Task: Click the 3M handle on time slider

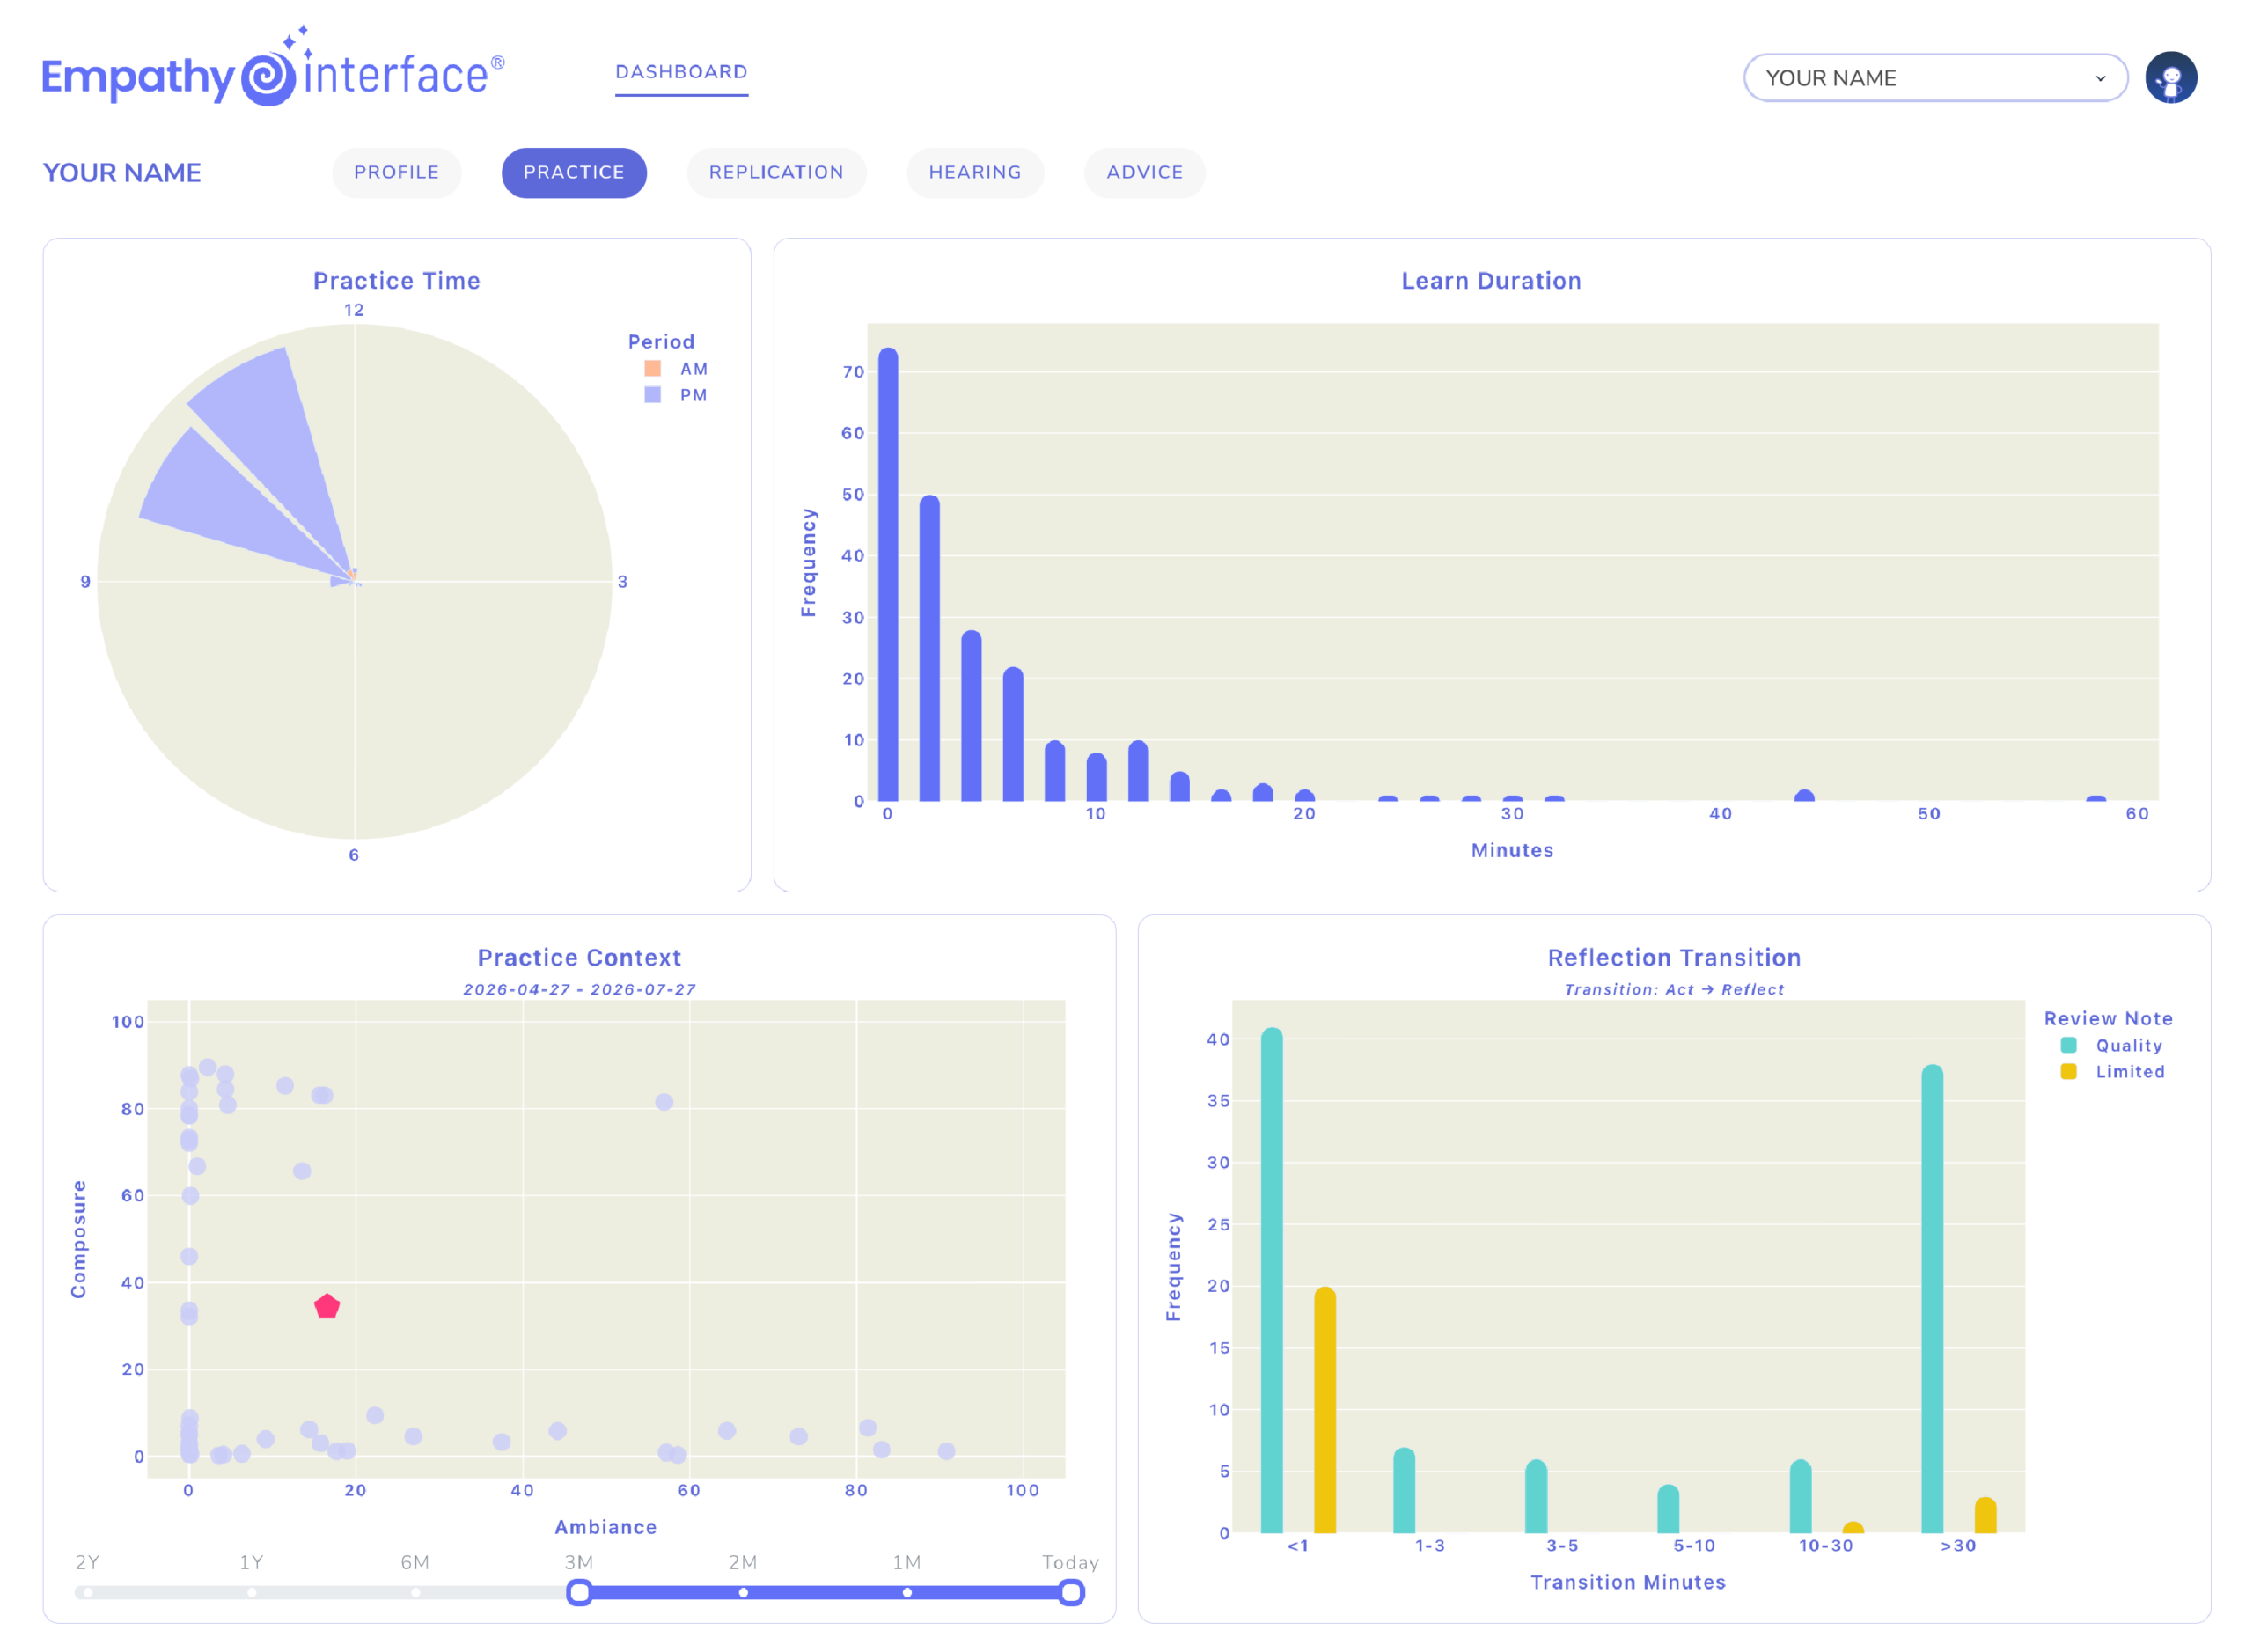Action: click(x=579, y=1592)
